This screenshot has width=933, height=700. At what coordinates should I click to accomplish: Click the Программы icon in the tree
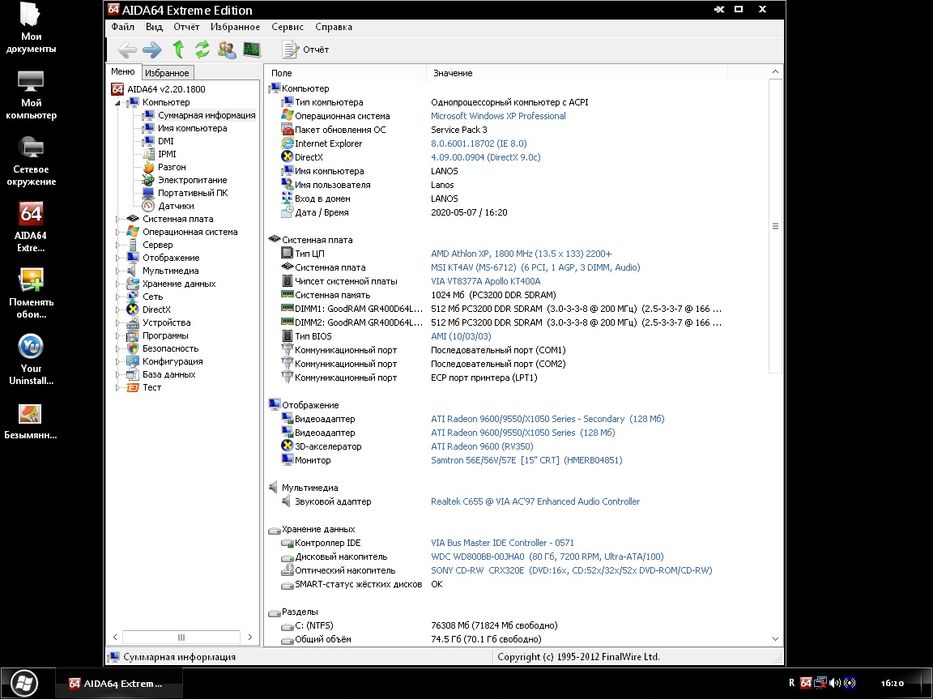click(x=133, y=336)
